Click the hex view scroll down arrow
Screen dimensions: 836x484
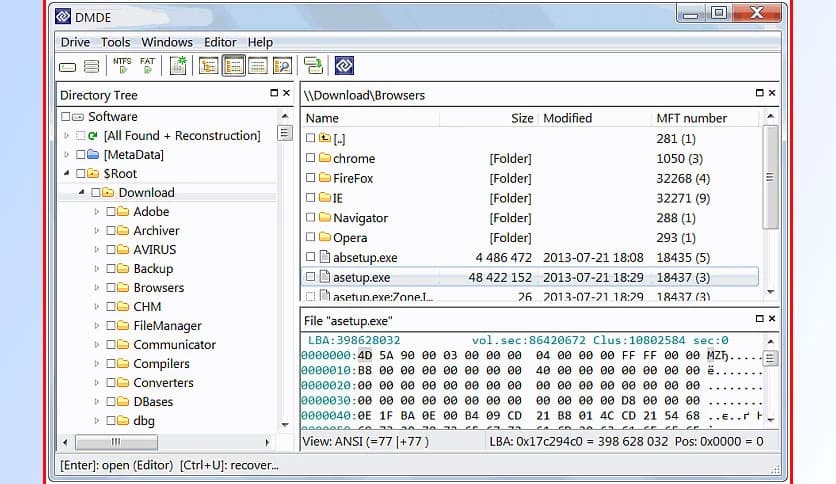[x=770, y=420]
